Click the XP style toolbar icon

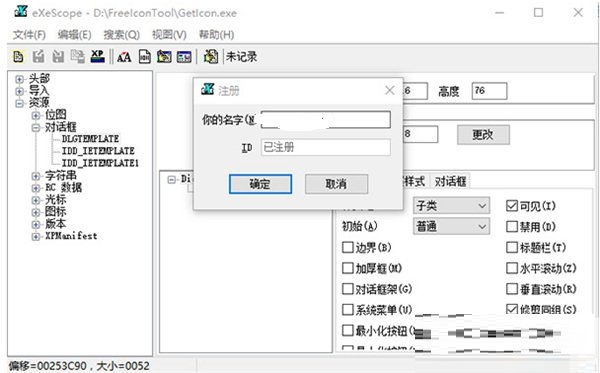point(97,57)
